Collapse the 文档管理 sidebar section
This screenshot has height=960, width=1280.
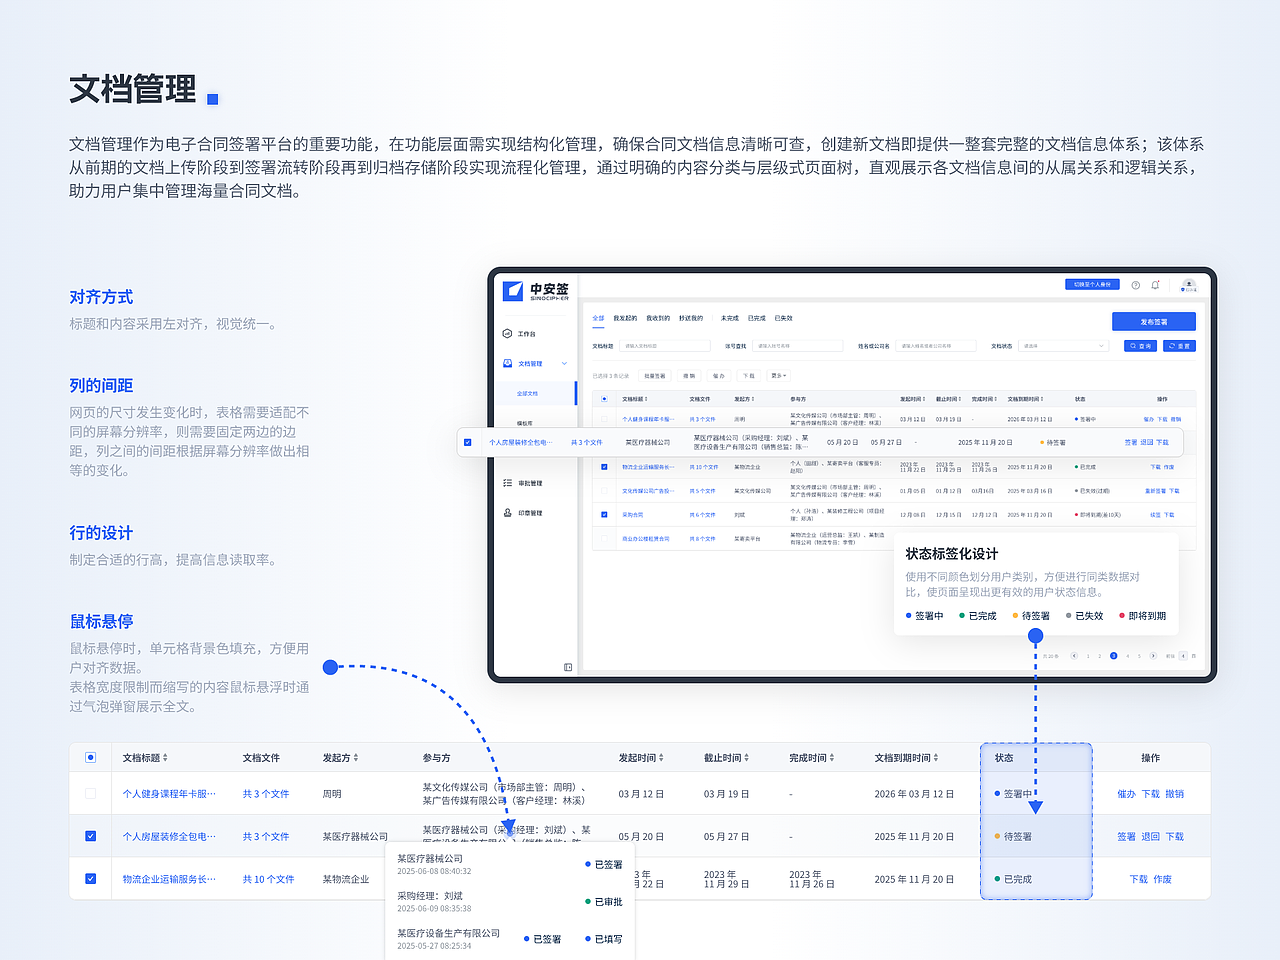(563, 363)
